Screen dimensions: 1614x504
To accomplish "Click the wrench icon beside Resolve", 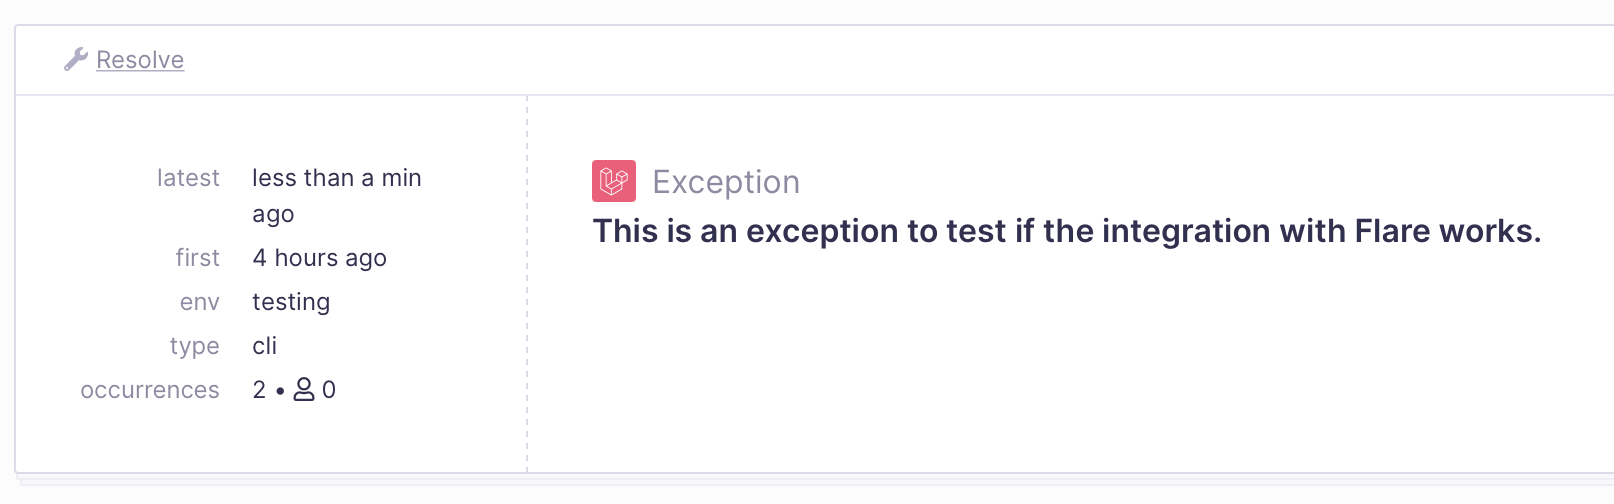I will point(76,60).
